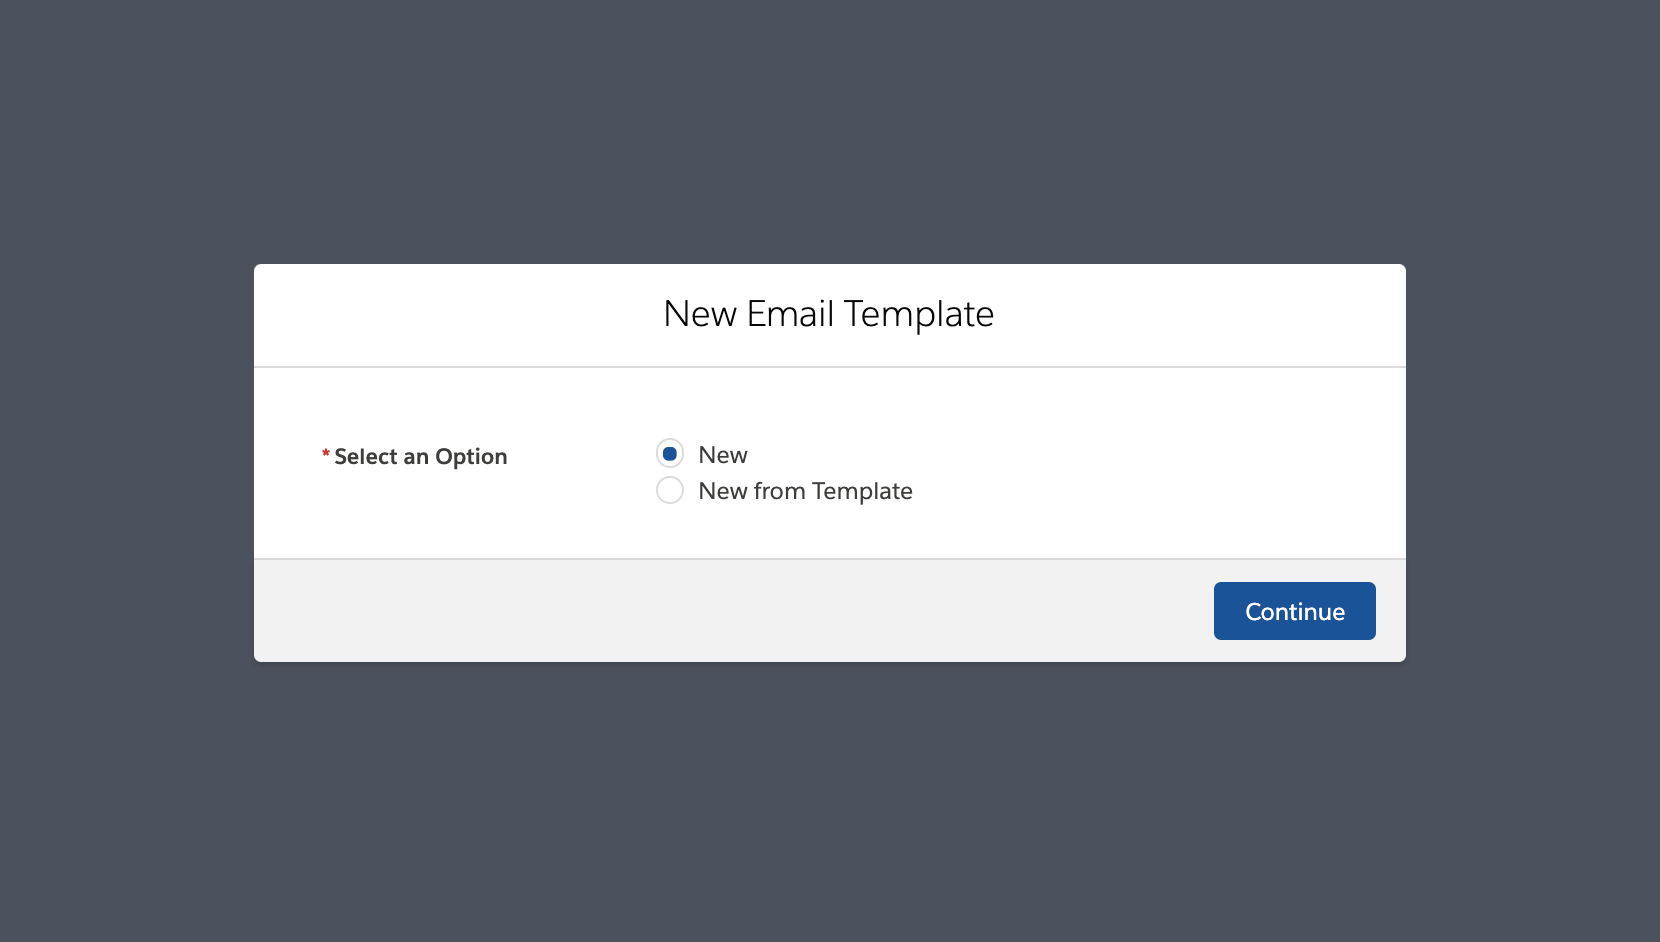This screenshot has height=942, width=1660.
Task: Click the 'New Email Template' dialog heading
Action: pos(829,314)
